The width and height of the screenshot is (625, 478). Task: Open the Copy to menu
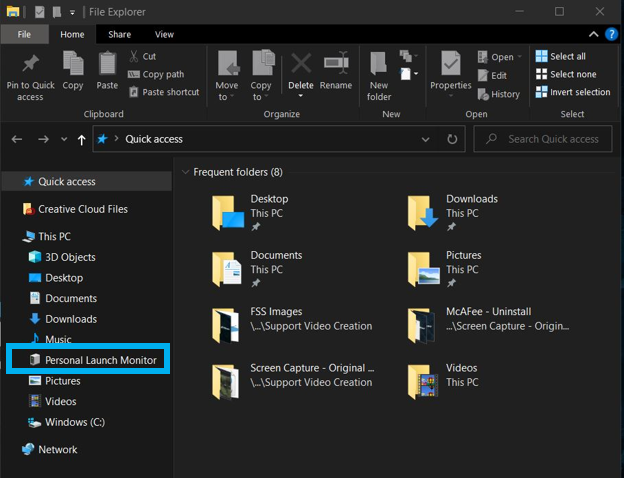pos(261,76)
